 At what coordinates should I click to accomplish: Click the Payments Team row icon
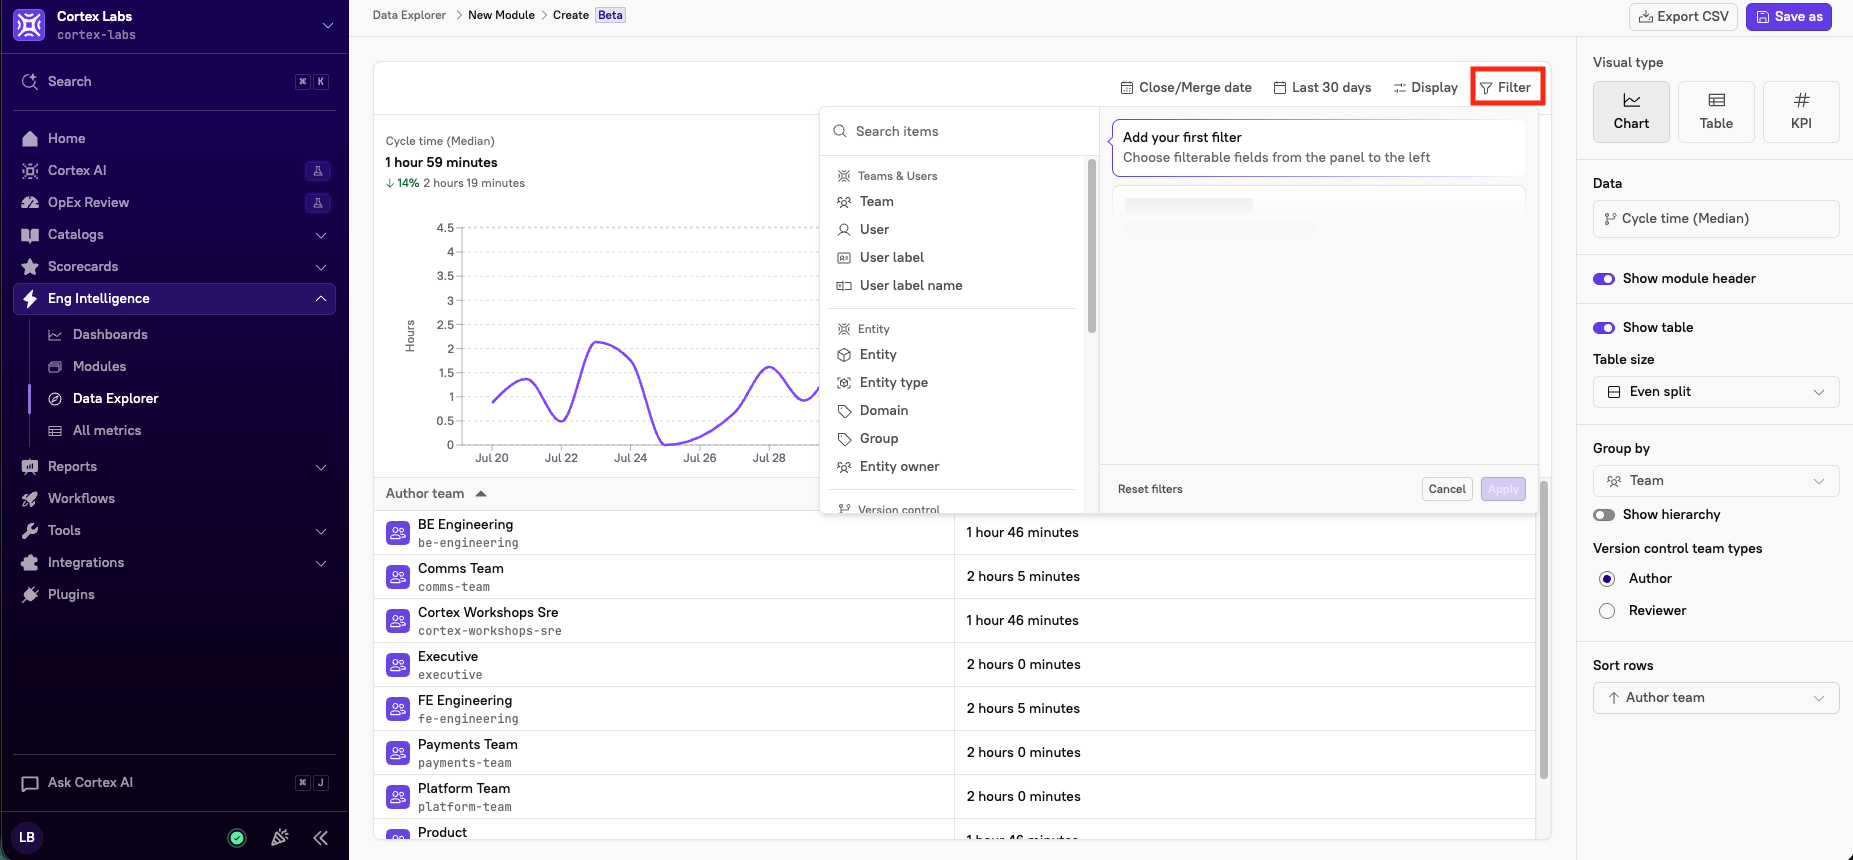[398, 753]
